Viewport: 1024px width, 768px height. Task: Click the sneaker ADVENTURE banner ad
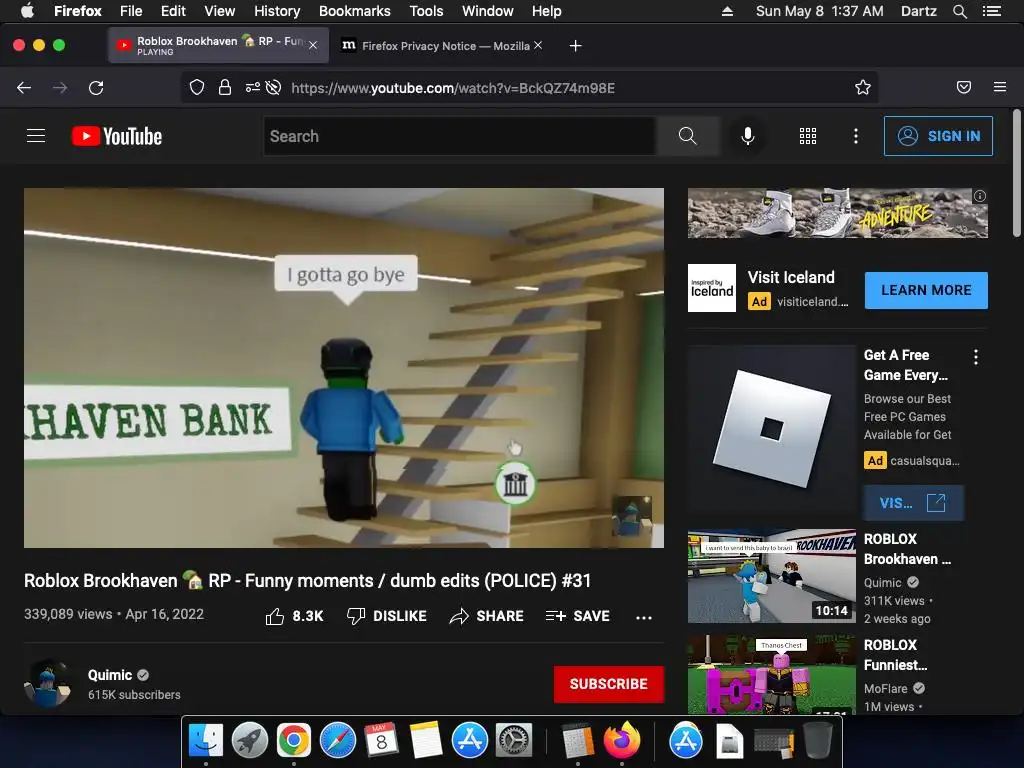[837, 213]
